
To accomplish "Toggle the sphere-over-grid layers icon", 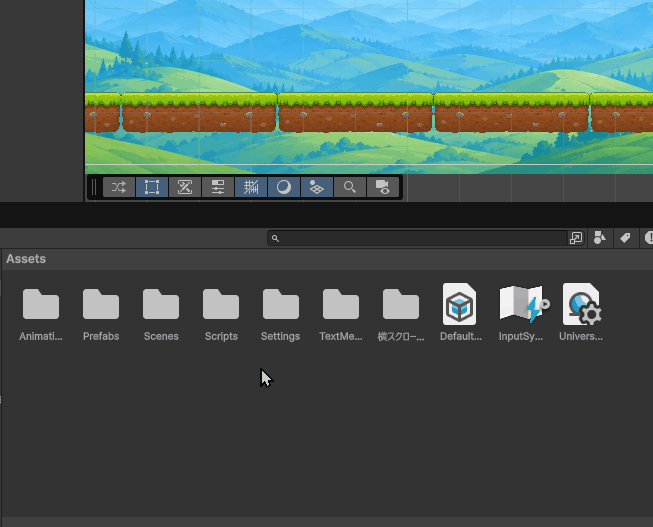I will (317, 187).
